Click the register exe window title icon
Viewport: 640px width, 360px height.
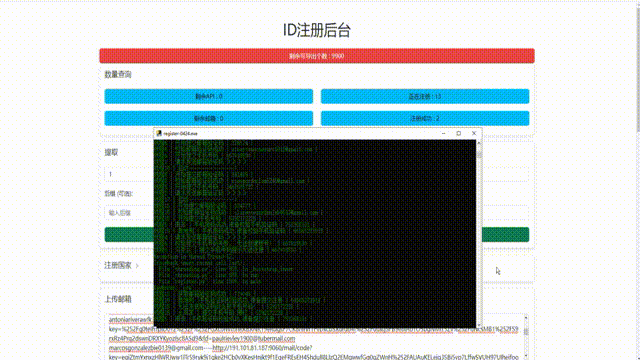(x=159, y=133)
